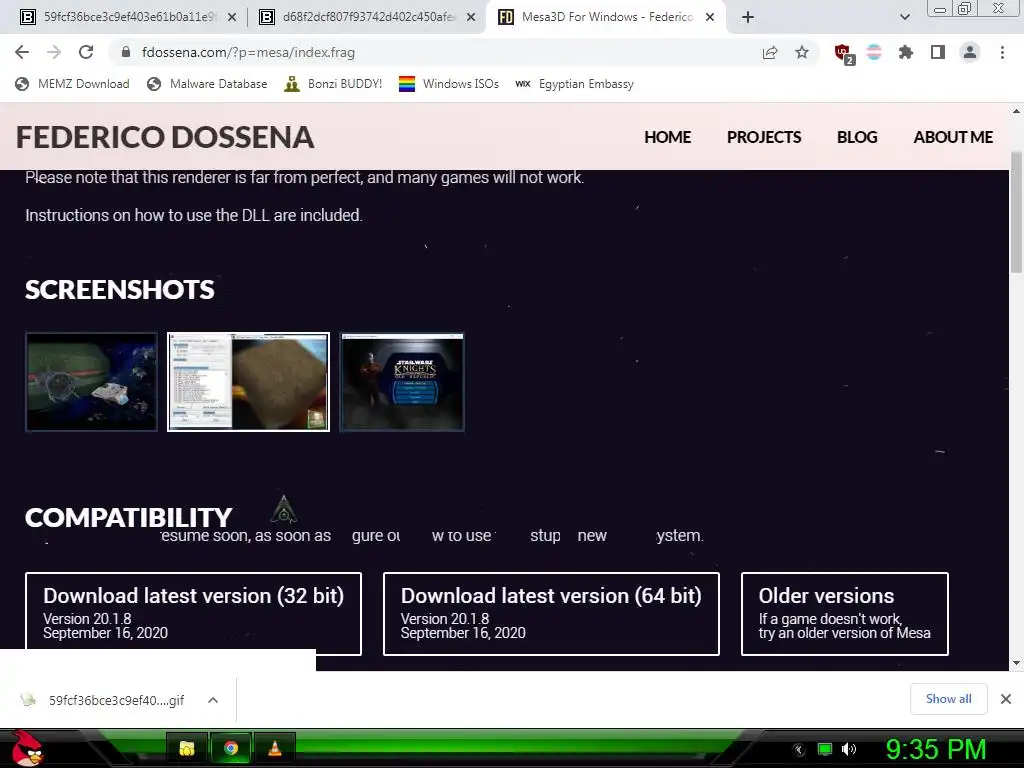Share this page via share icon
Viewport: 1024px width, 768px height.
tap(770, 52)
